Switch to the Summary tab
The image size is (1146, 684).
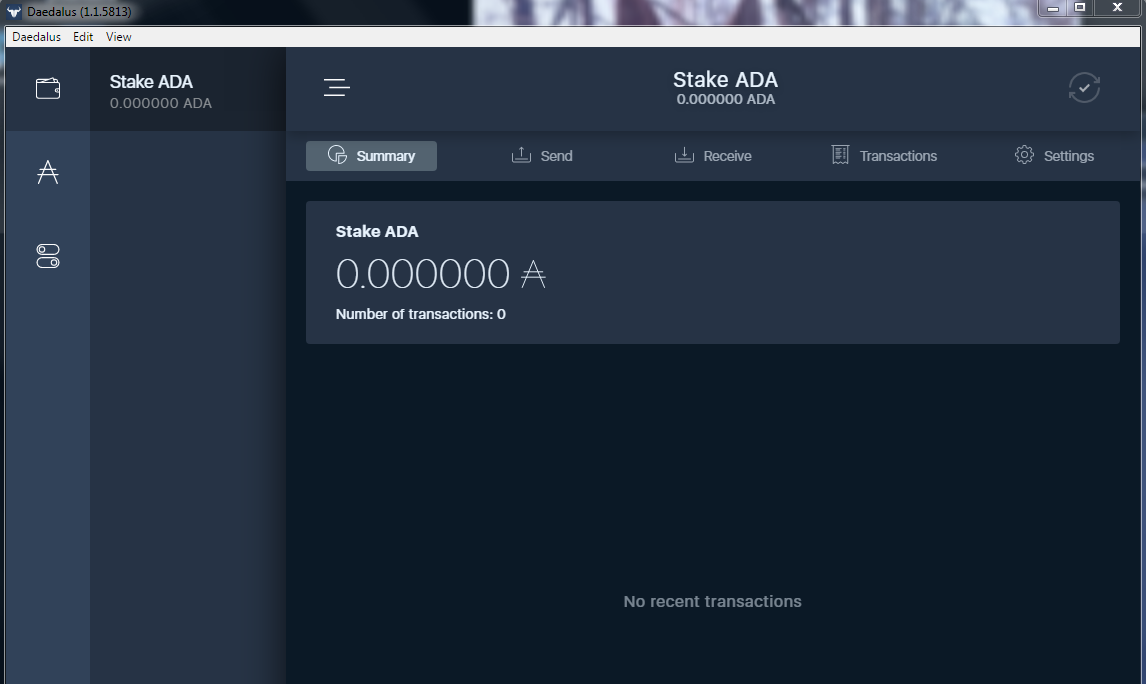[371, 156]
